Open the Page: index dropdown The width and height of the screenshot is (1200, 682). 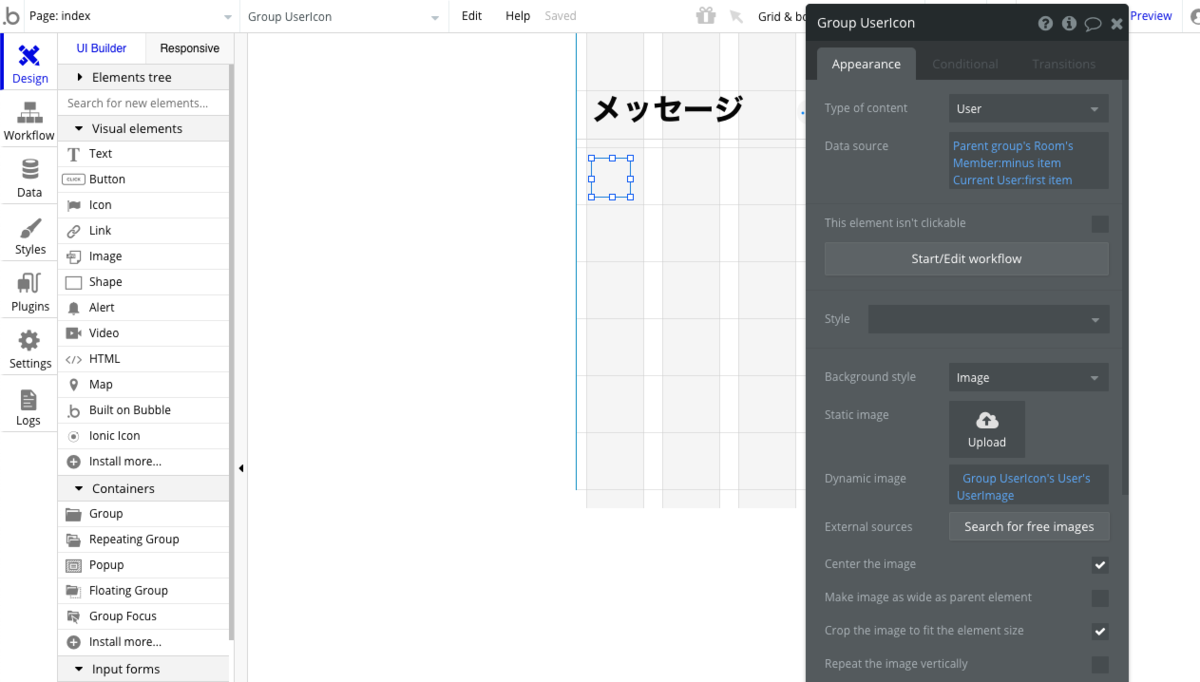point(131,16)
